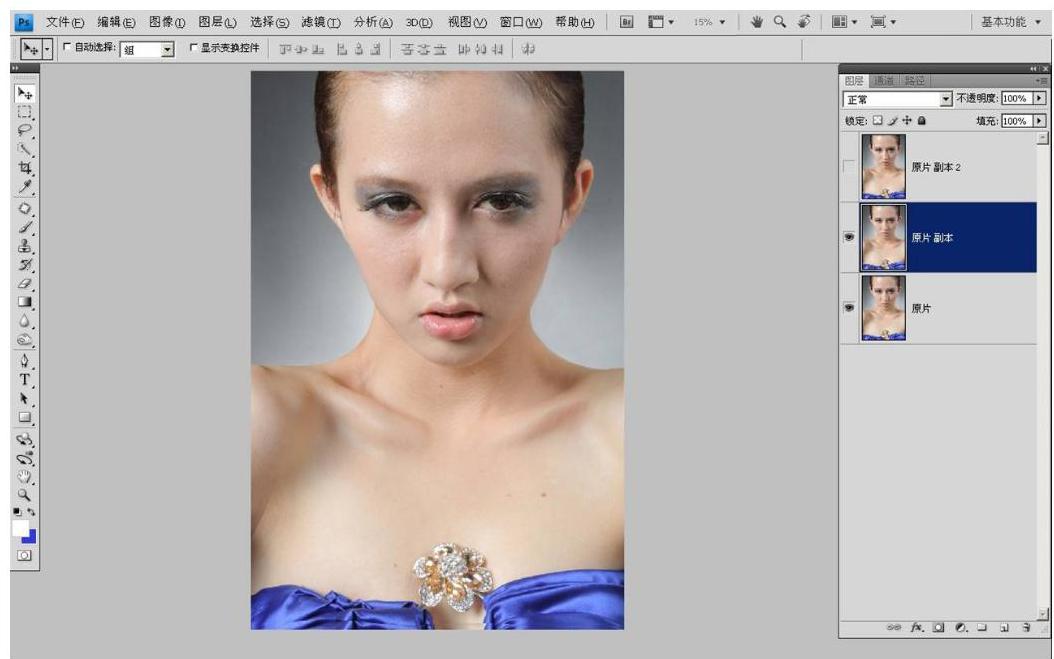Select the Clone Stamp tool
The image size is (1054, 659).
pyautogui.click(x=25, y=246)
